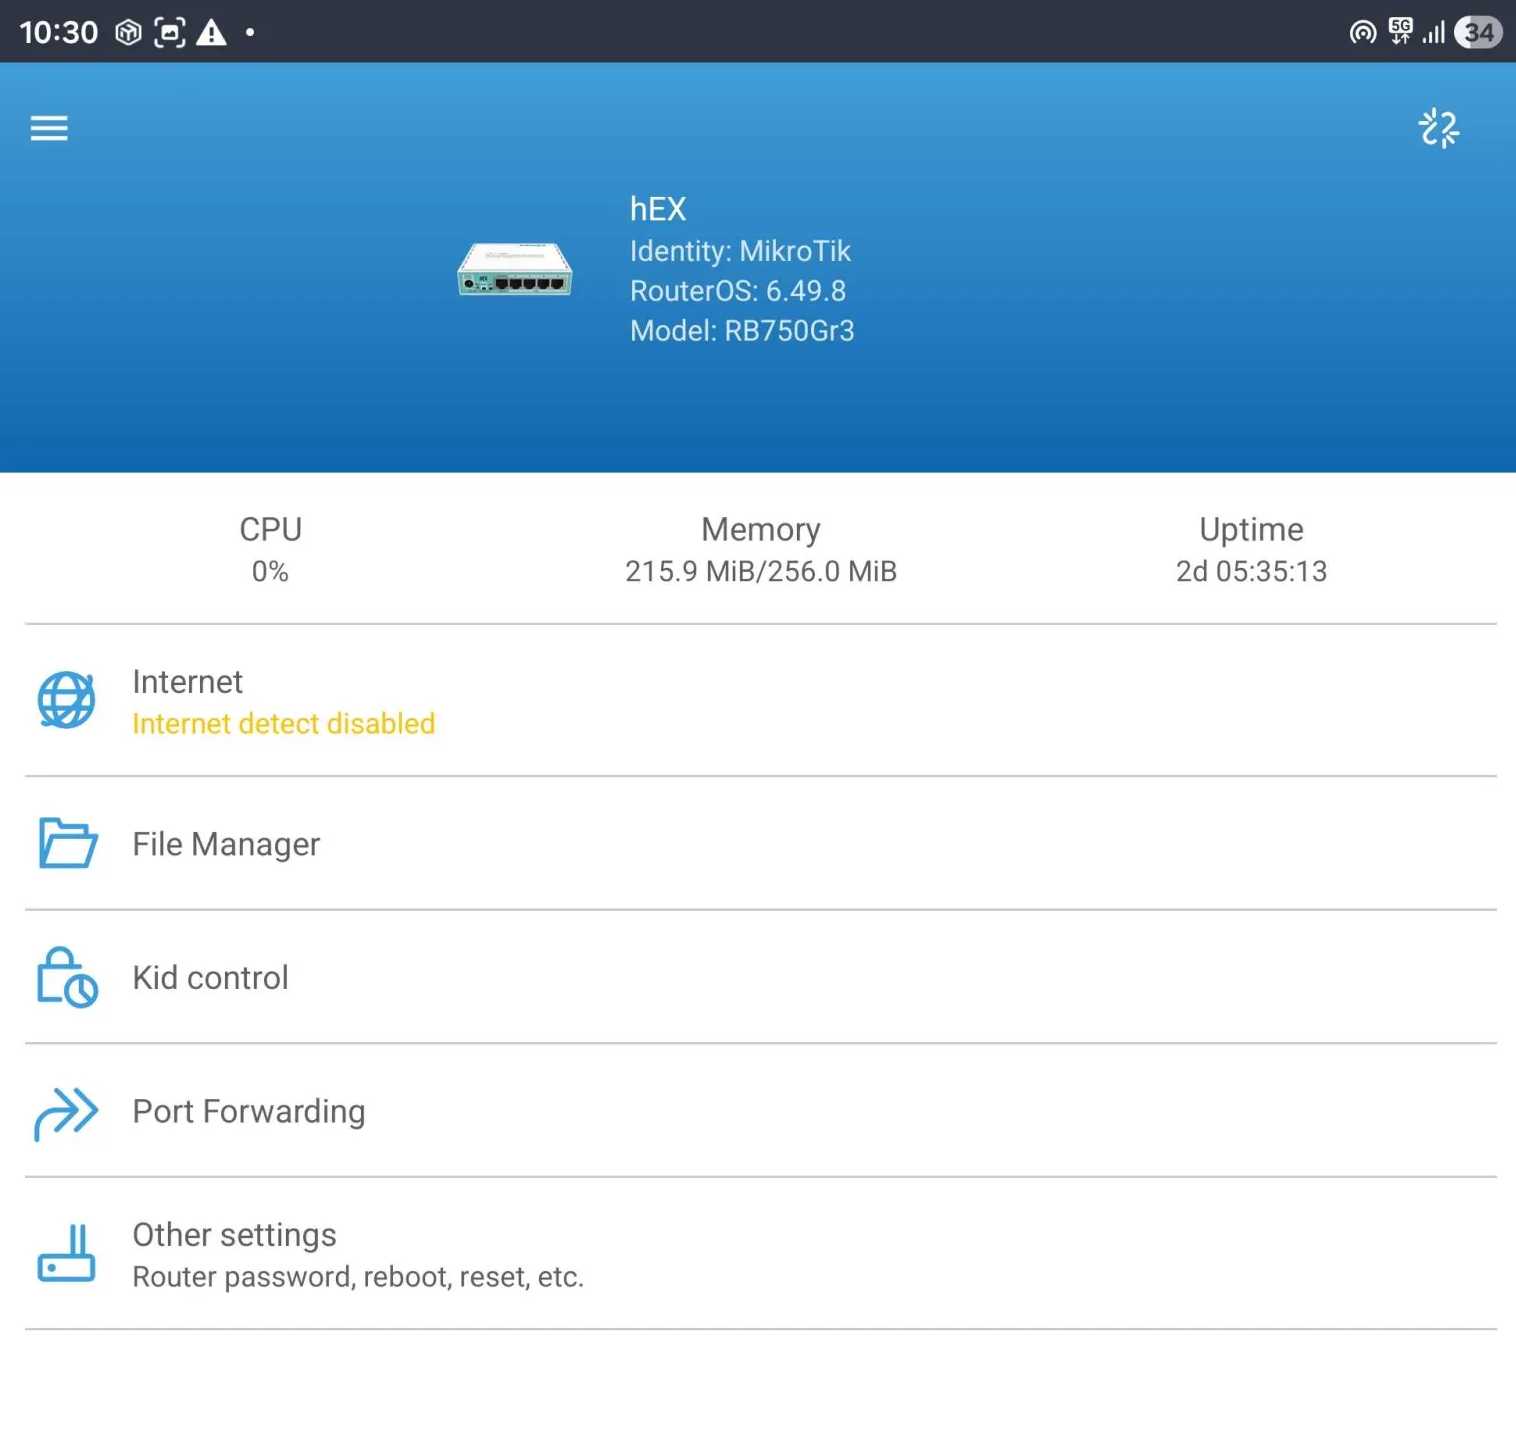Tap the Port Forwarding arrows icon

pos(66,1112)
